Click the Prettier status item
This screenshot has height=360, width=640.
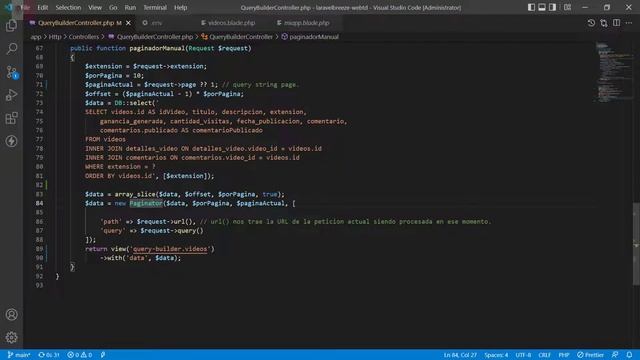coord(590,355)
